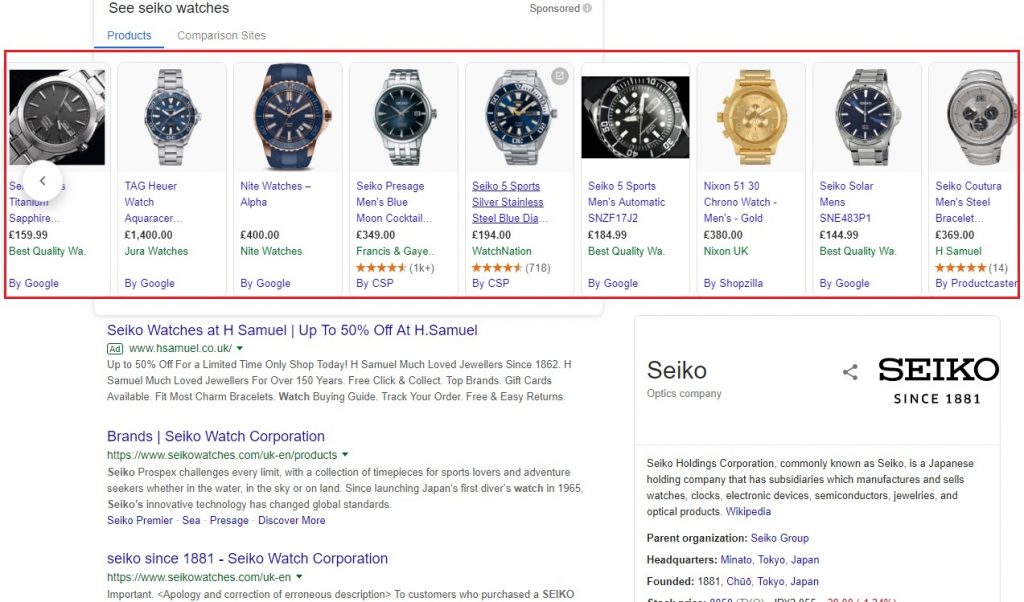Click star rating (14) on Seiko Coutura
This screenshot has height=602, width=1024.
971,268
